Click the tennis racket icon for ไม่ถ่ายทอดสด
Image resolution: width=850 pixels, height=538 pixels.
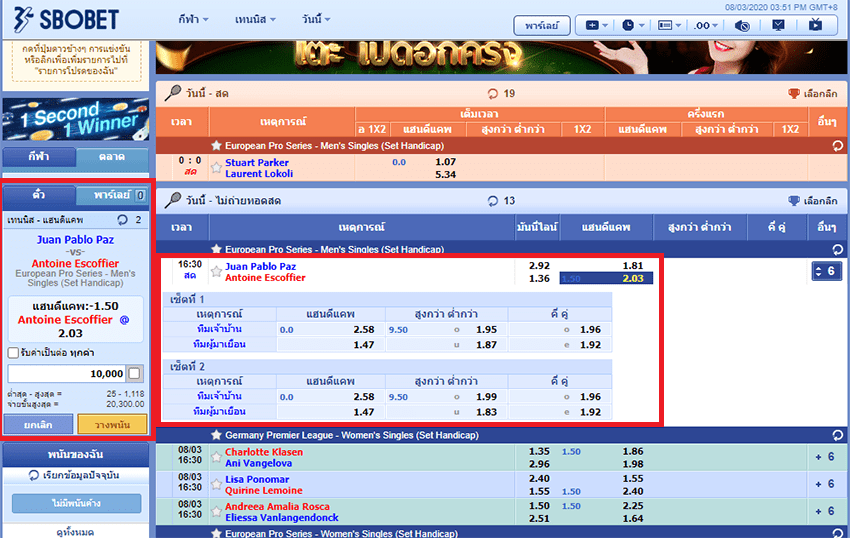pos(172,201)
